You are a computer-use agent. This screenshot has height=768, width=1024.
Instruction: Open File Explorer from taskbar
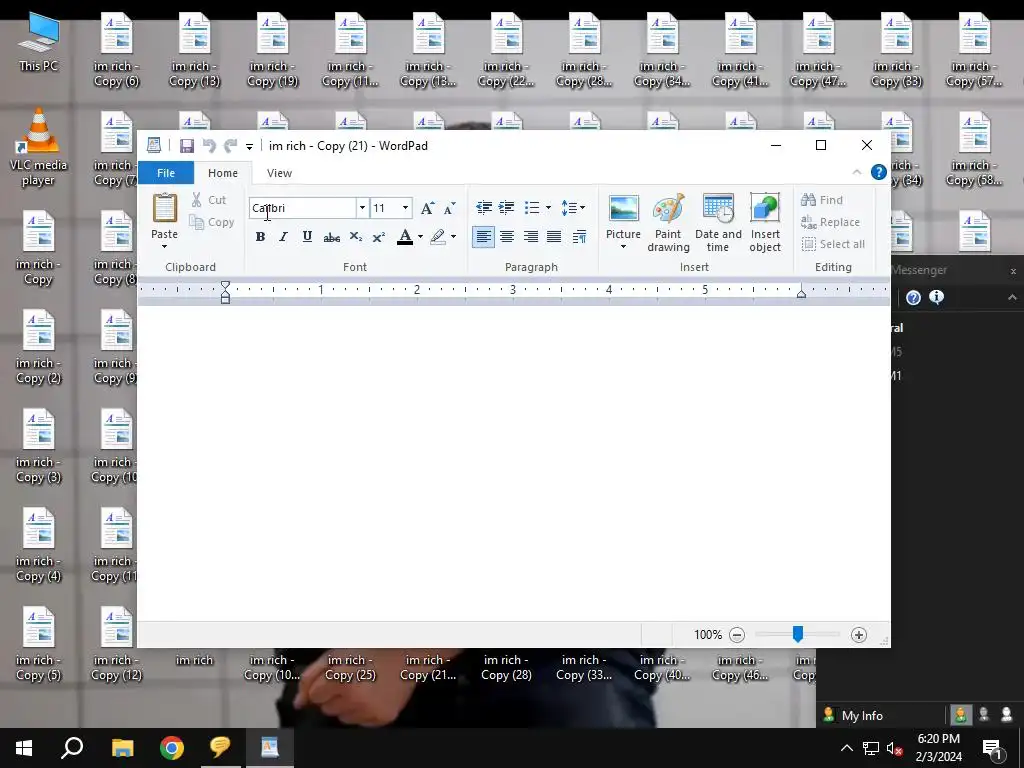[122, 748]
